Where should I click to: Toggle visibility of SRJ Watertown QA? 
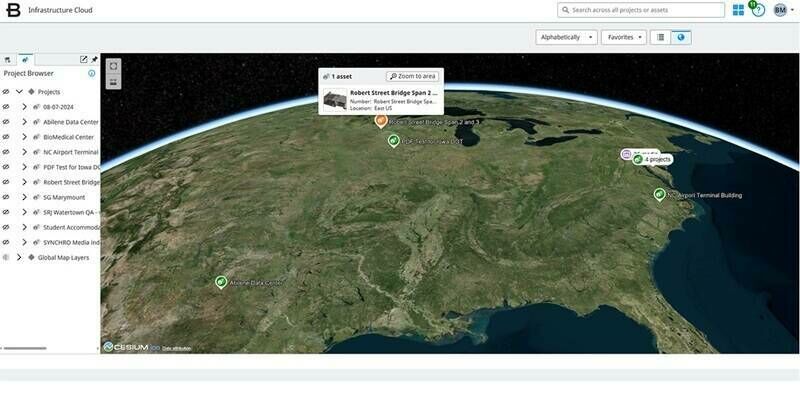tap(6, 212)
